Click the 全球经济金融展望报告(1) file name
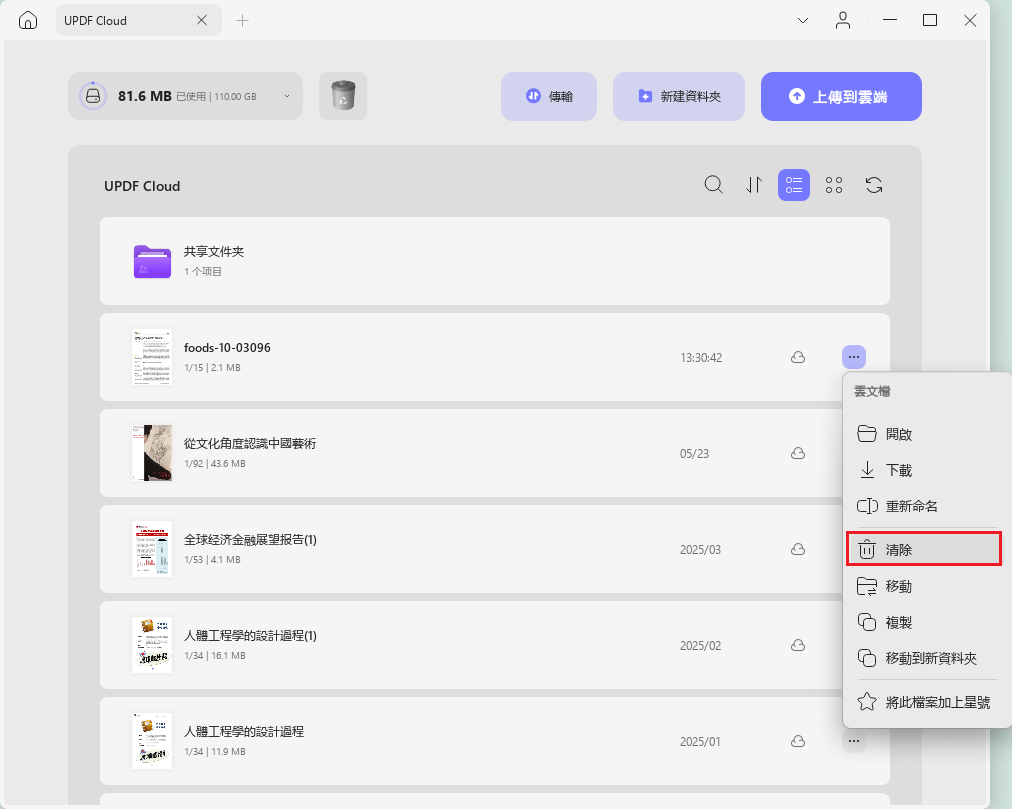The width and height of the screenshot is (1012, 809). 250,540
